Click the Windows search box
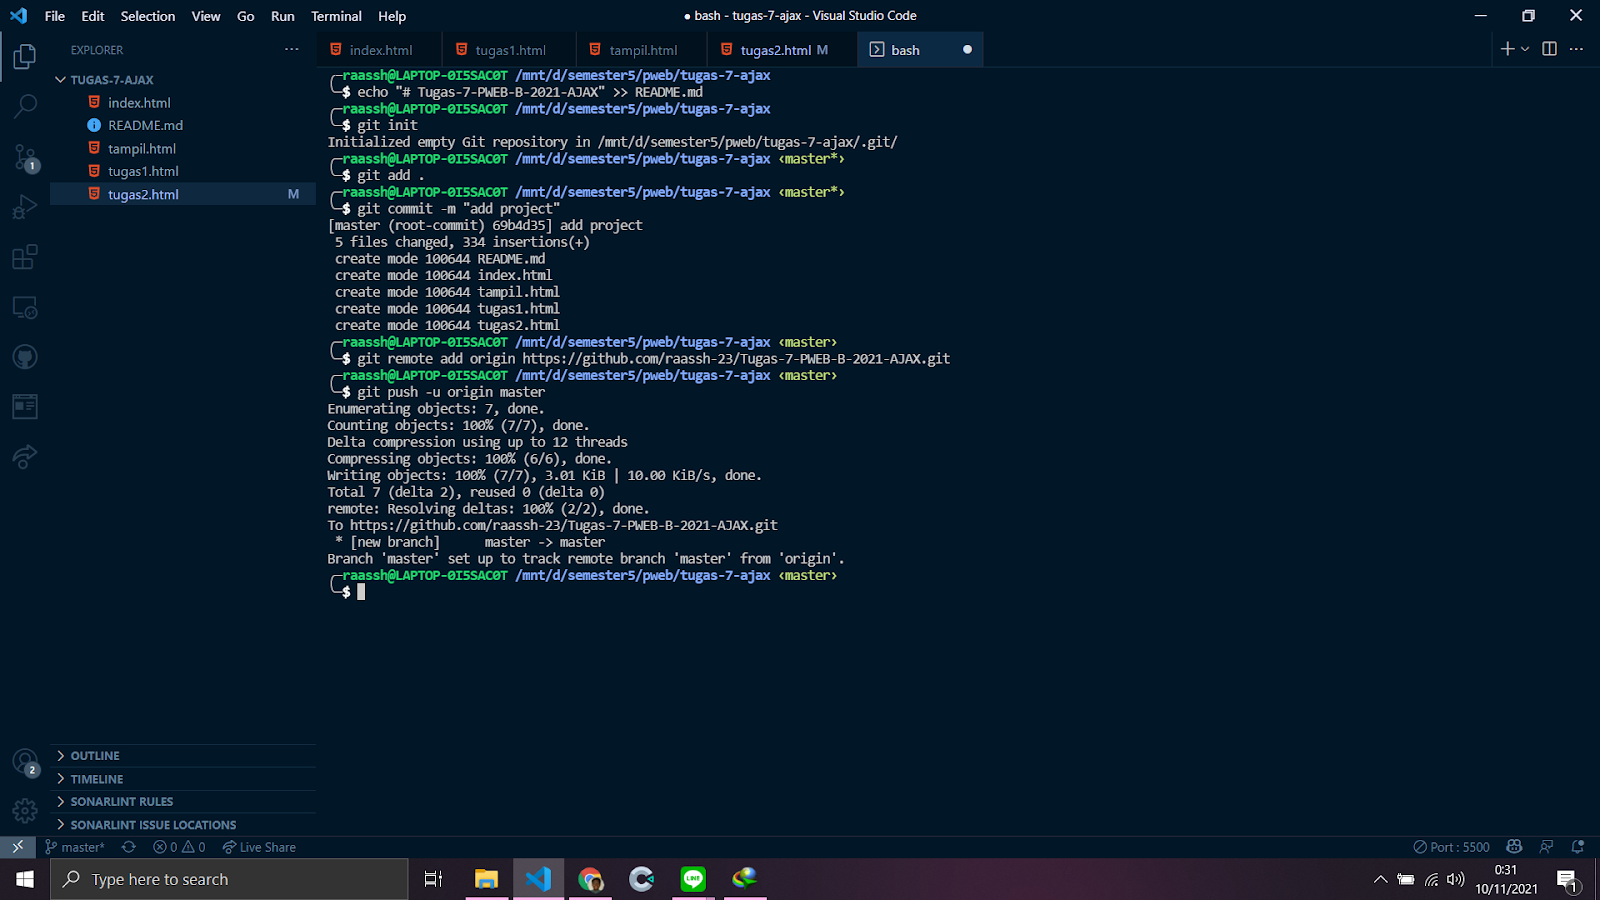This screenshot has height=900, width=1600. point(229,879)
